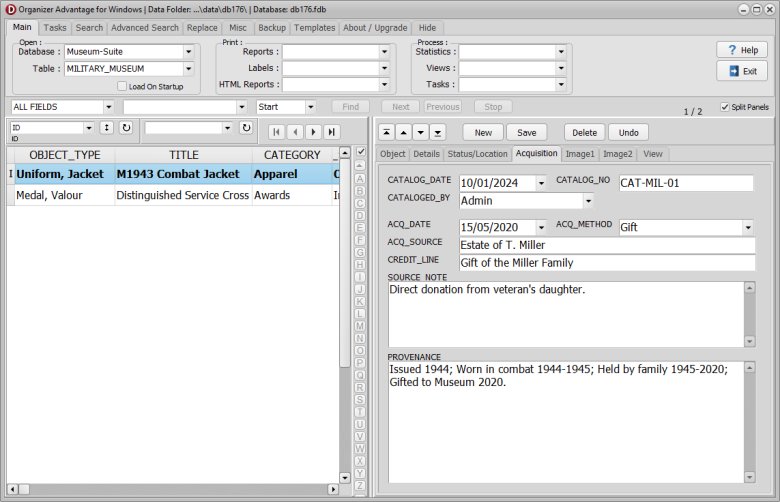Image resolution: width=780 pixels, height=502 pixels.
Task: Jump to the first record in the grid
Action: pyautogui.click(x=277, y=131)
